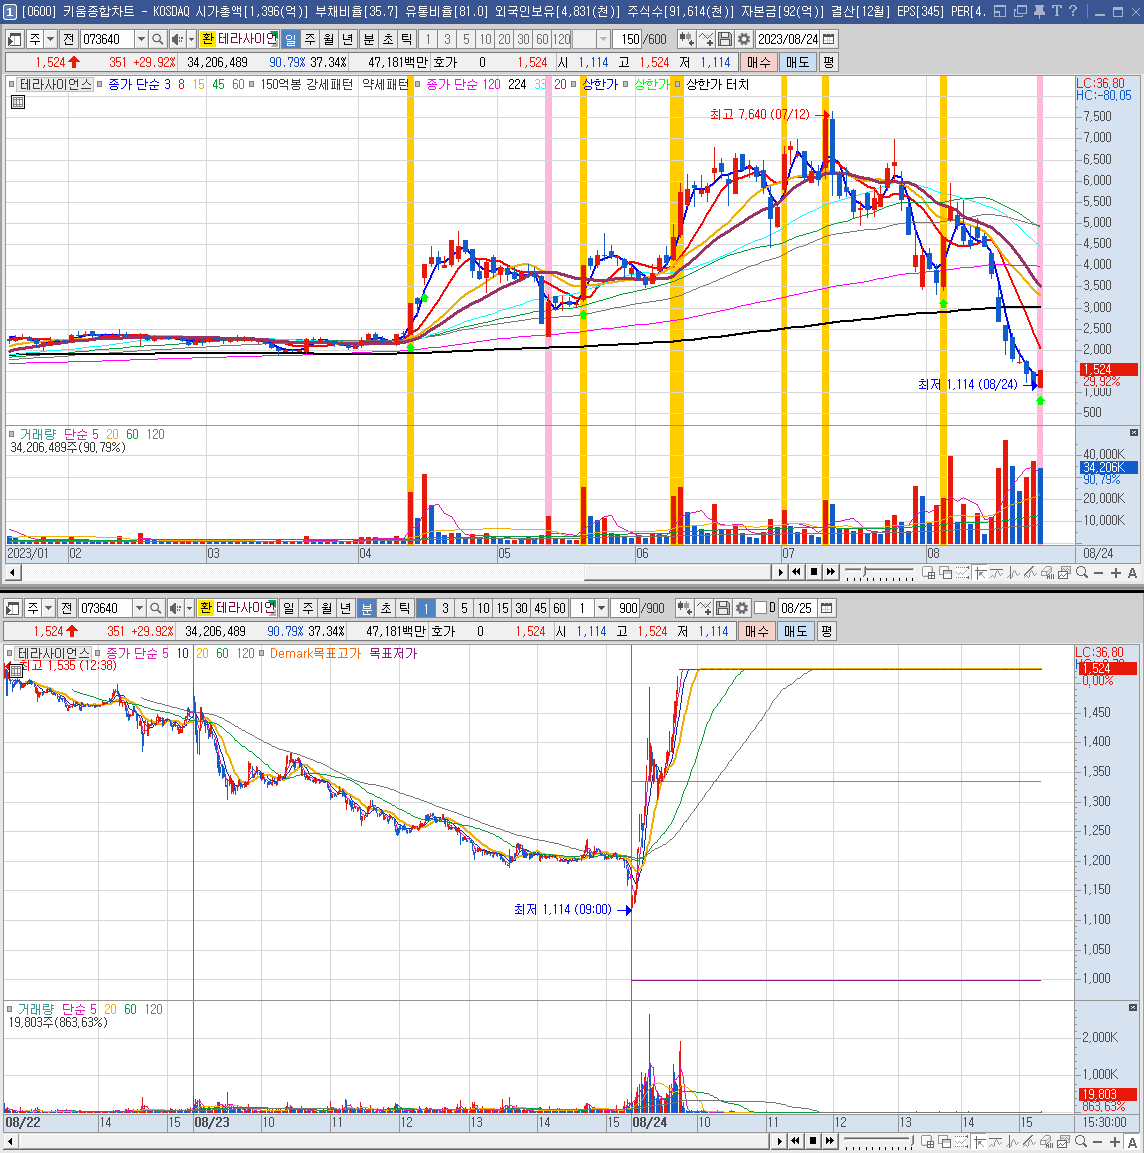Select the 일 daily period in the lower chart

tap(288, 608)
